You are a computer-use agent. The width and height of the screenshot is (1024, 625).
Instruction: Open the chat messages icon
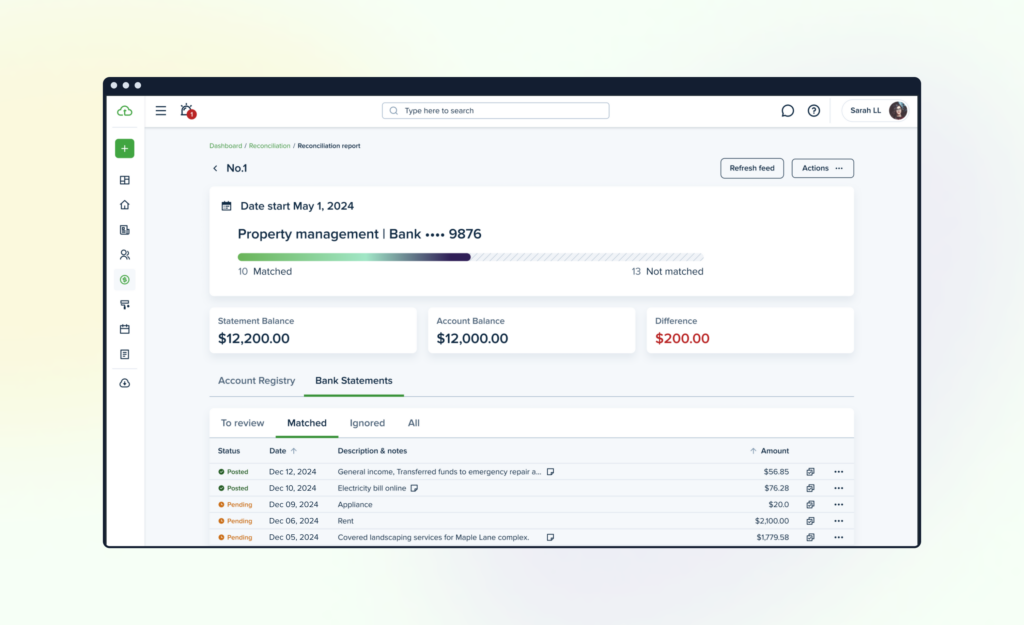click(788, 110)
